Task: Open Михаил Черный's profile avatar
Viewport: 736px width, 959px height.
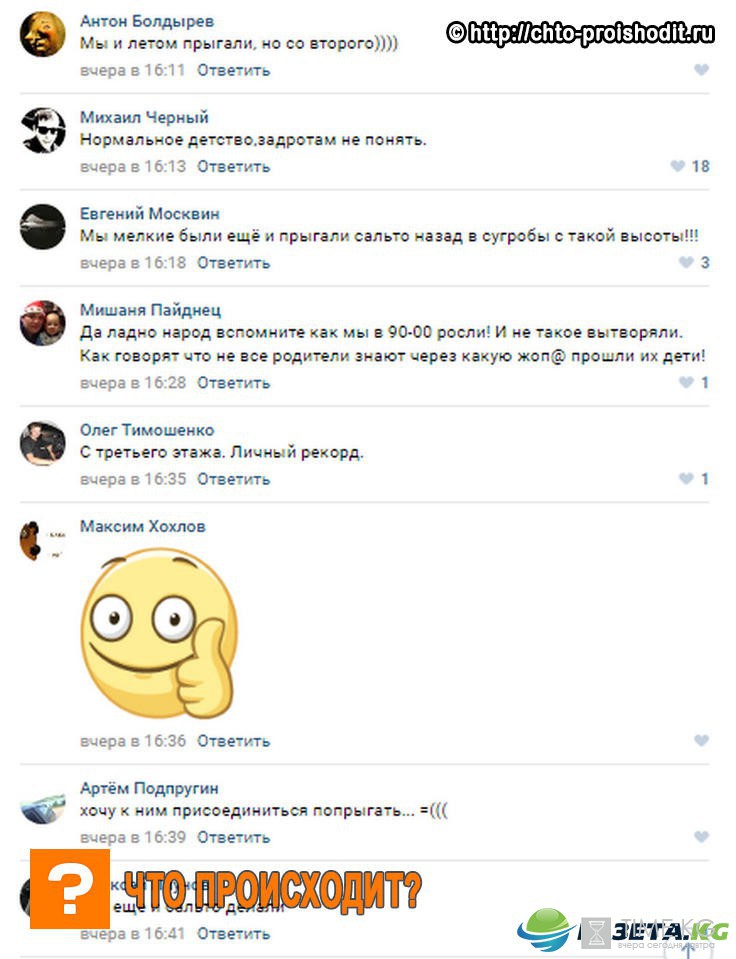Action: (x=43, y=130)
